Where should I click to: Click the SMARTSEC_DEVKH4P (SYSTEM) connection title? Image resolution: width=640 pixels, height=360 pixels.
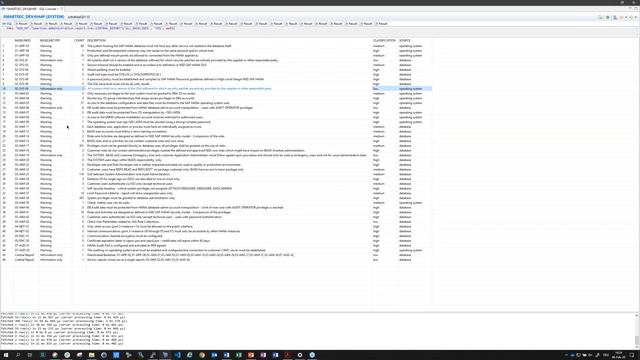pyautogui.click(x=33, y=17)
